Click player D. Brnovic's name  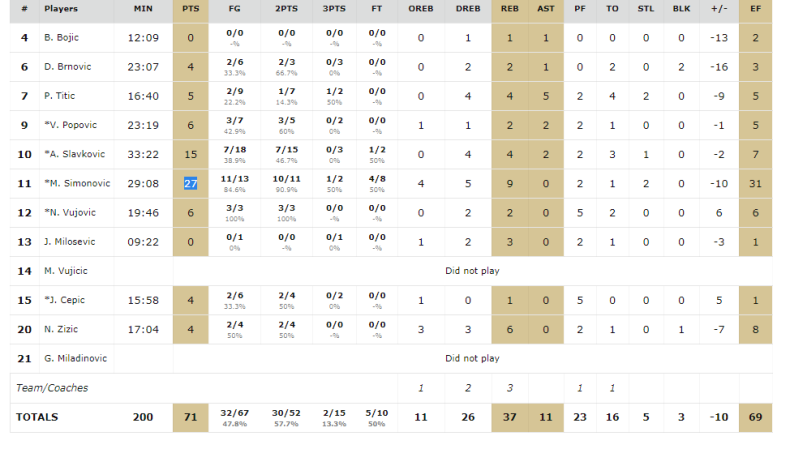65,67
